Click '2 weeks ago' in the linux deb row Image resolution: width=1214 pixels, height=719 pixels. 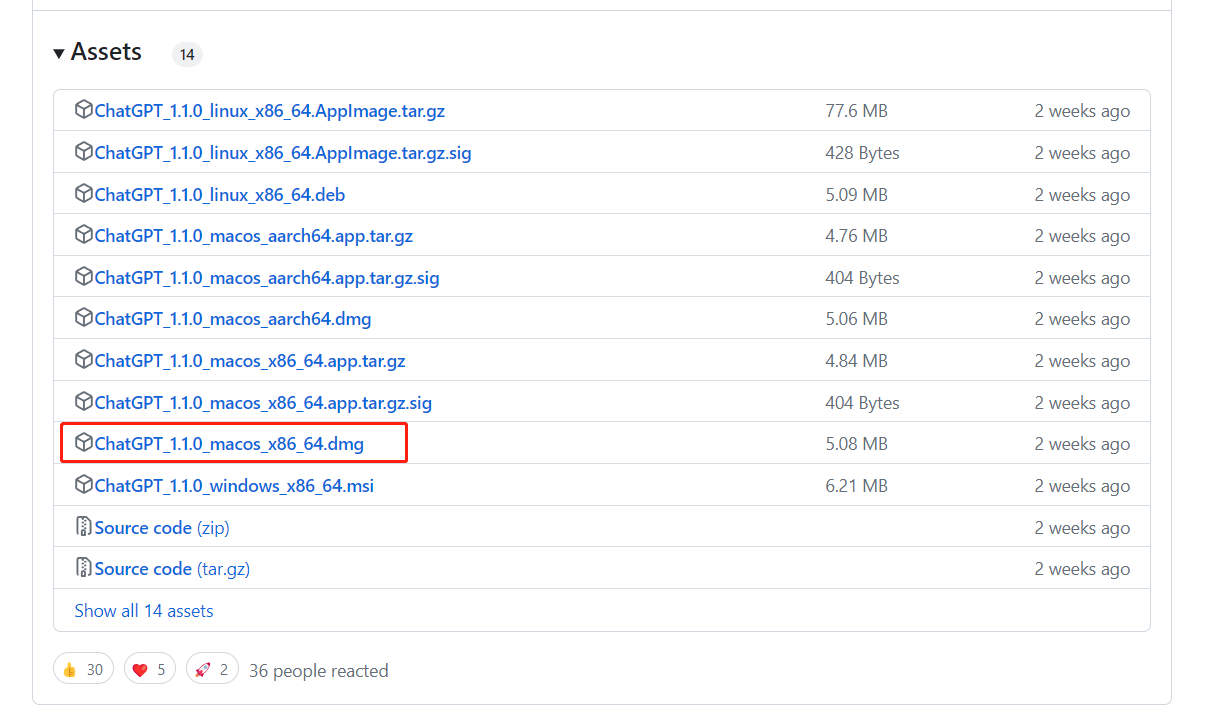[x=1082, y=195]
